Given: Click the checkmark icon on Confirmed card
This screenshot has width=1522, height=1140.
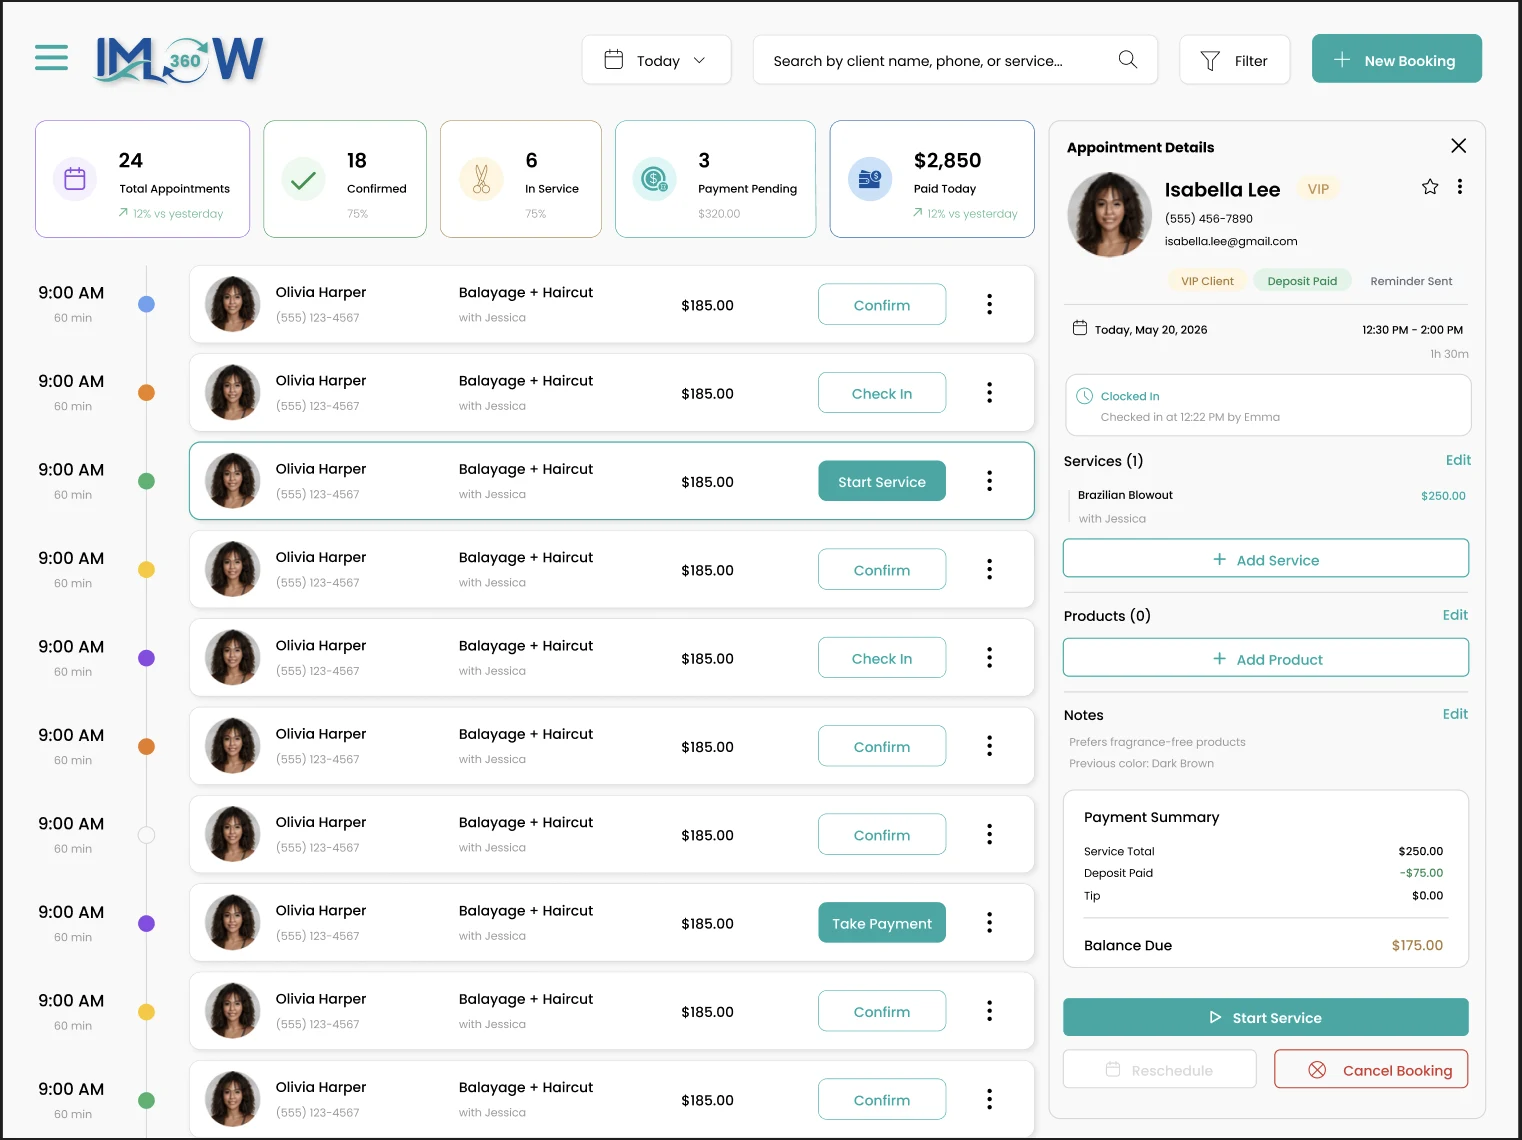Looking at the screenshot, I should [x=303, y=180].
